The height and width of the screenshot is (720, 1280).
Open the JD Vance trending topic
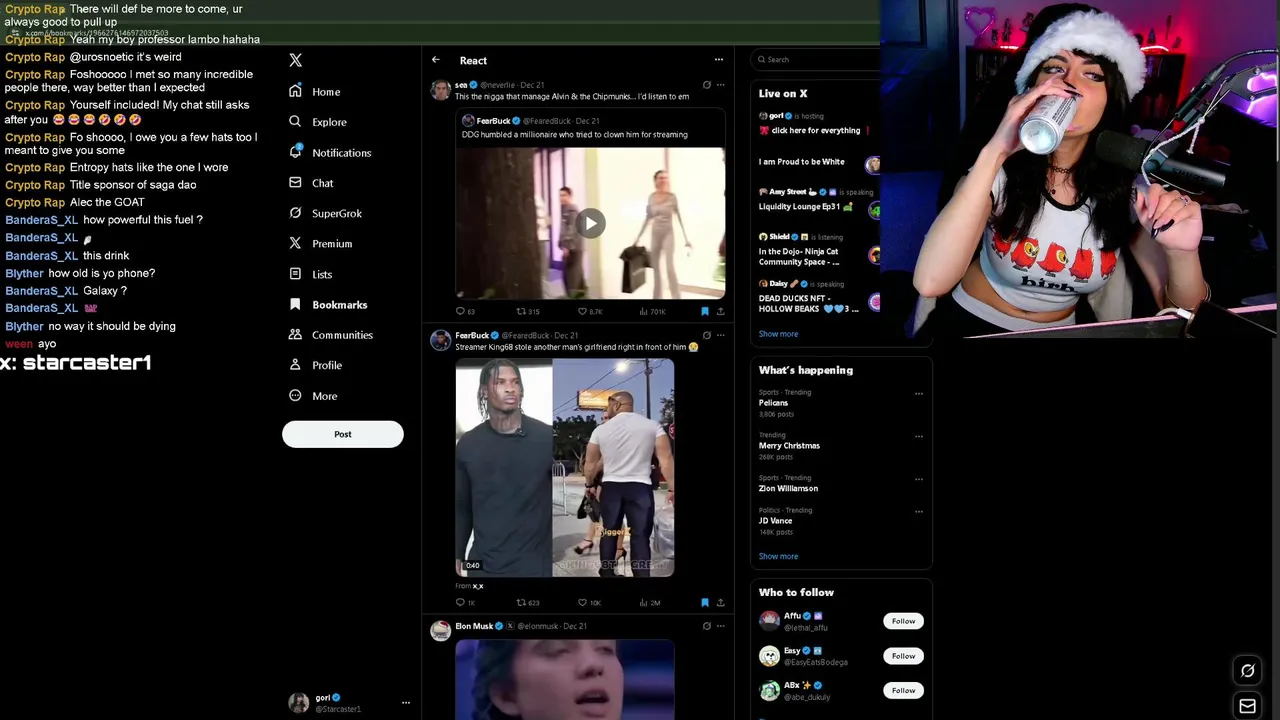click(x=775, y=520)
